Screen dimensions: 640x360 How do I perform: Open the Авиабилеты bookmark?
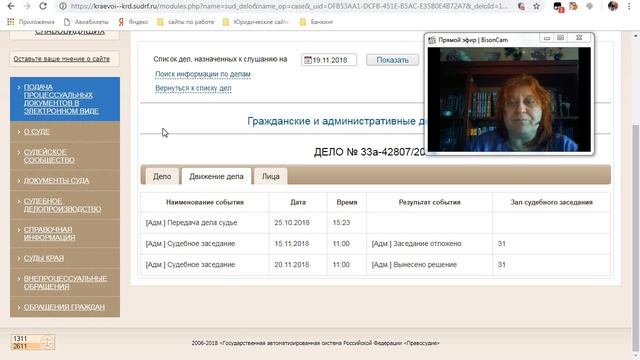pyautogui.click(x=87, y=22)
